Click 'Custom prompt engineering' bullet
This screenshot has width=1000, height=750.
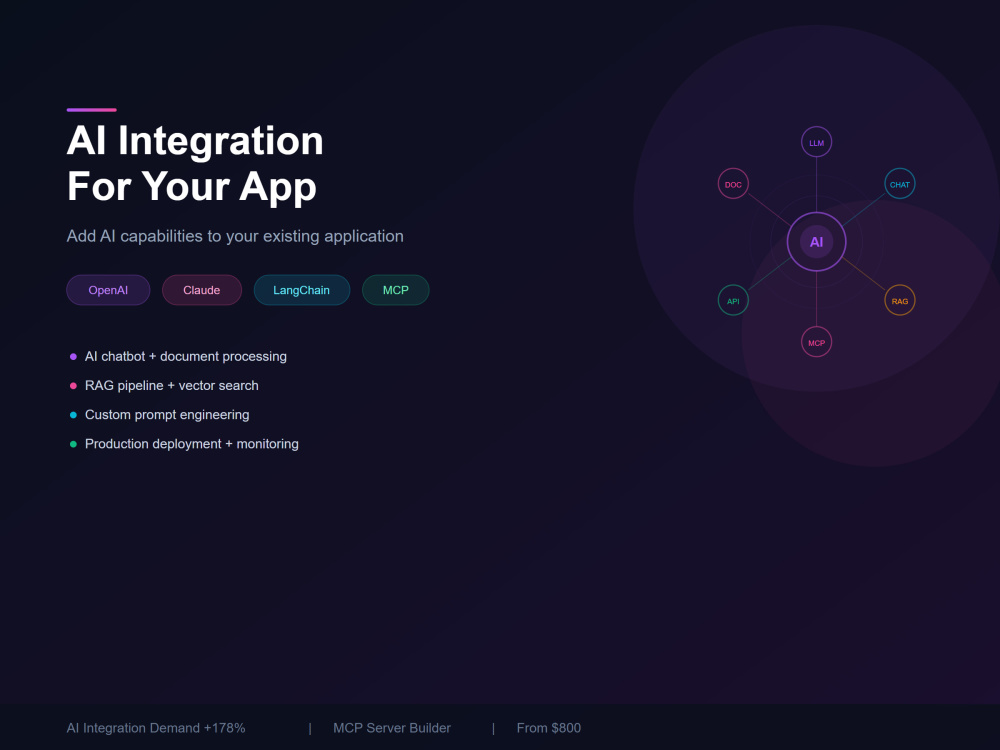pos(159,415)
